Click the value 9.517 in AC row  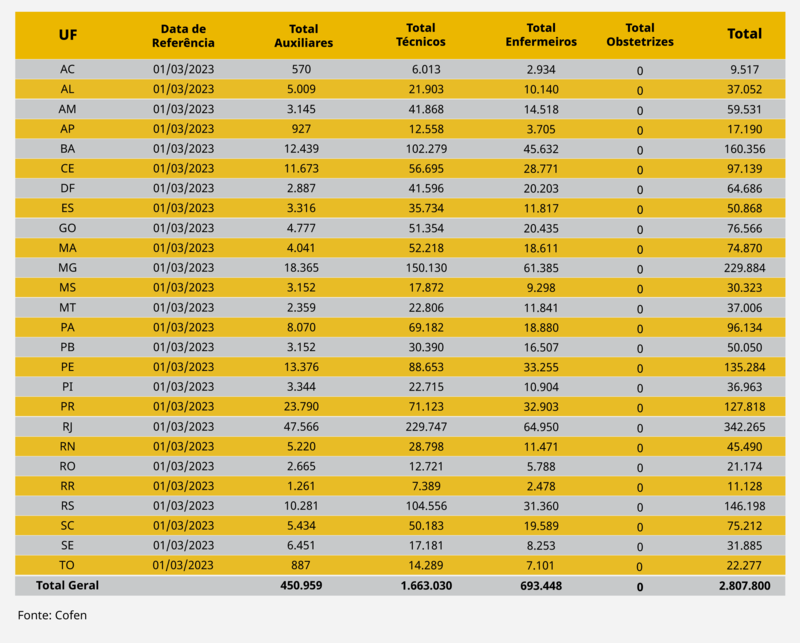744,69
